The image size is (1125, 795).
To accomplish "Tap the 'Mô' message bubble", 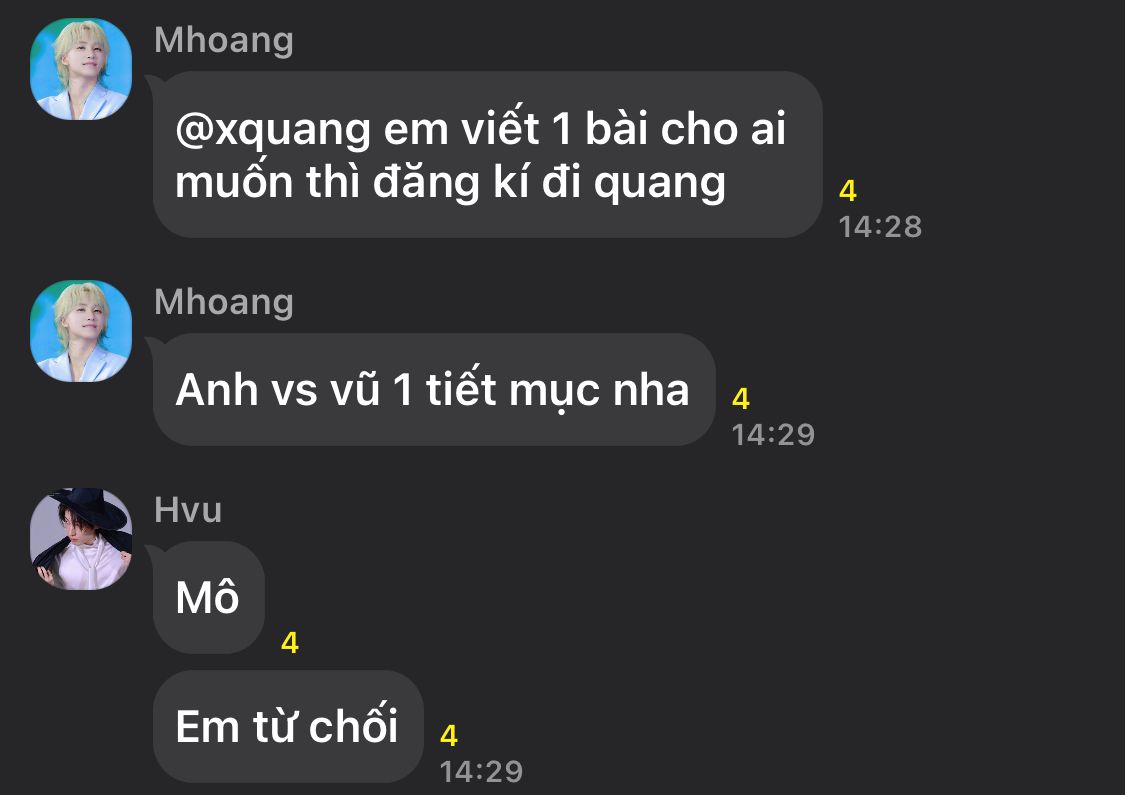I will pyautogui.click(x=209, y=598).
